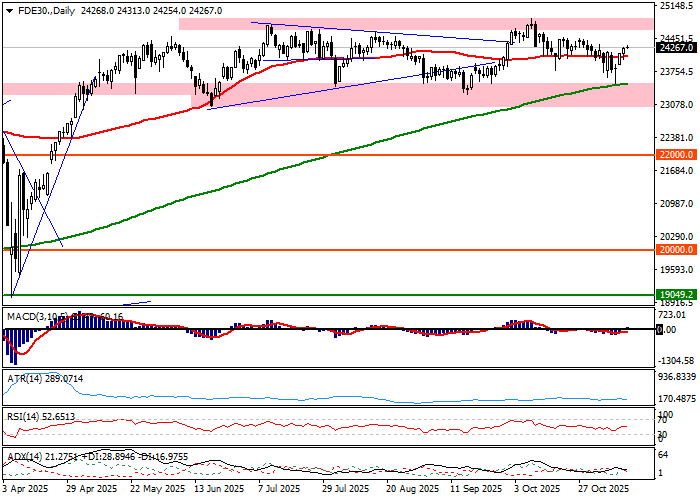Image resolution: width=700 pixels, height=500 pixels.
Task: Select the current price label 24267.0
Action: coord(675,47)
